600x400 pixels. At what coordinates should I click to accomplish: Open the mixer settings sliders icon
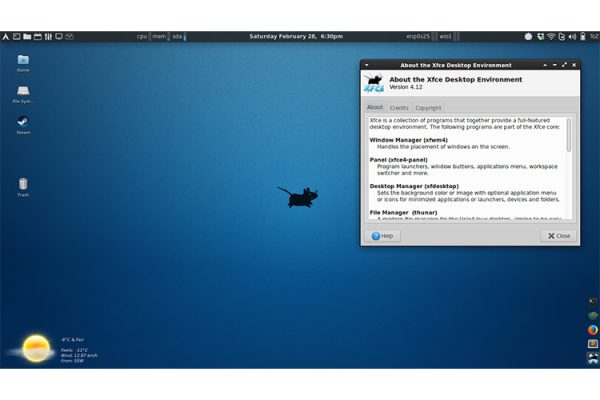pos(48,37)
